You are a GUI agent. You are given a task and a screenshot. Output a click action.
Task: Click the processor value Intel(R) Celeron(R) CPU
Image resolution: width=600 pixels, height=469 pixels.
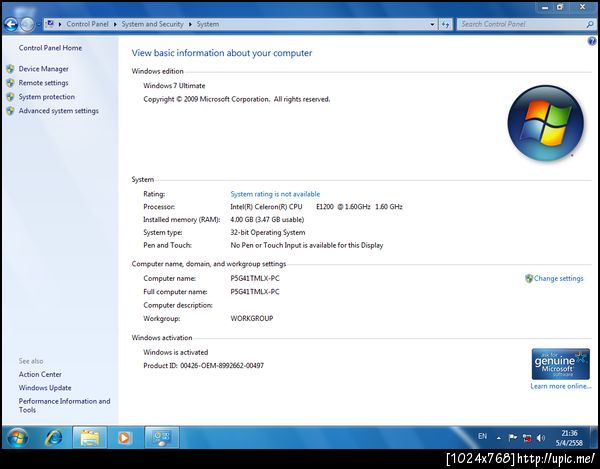tap(316, 207)
